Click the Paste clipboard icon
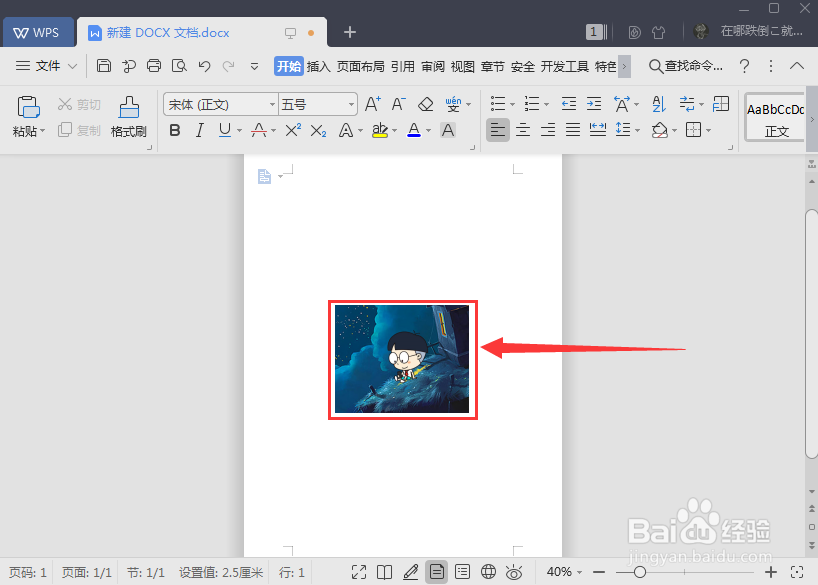This screenshot has width=818, height=585. [28, 108]
